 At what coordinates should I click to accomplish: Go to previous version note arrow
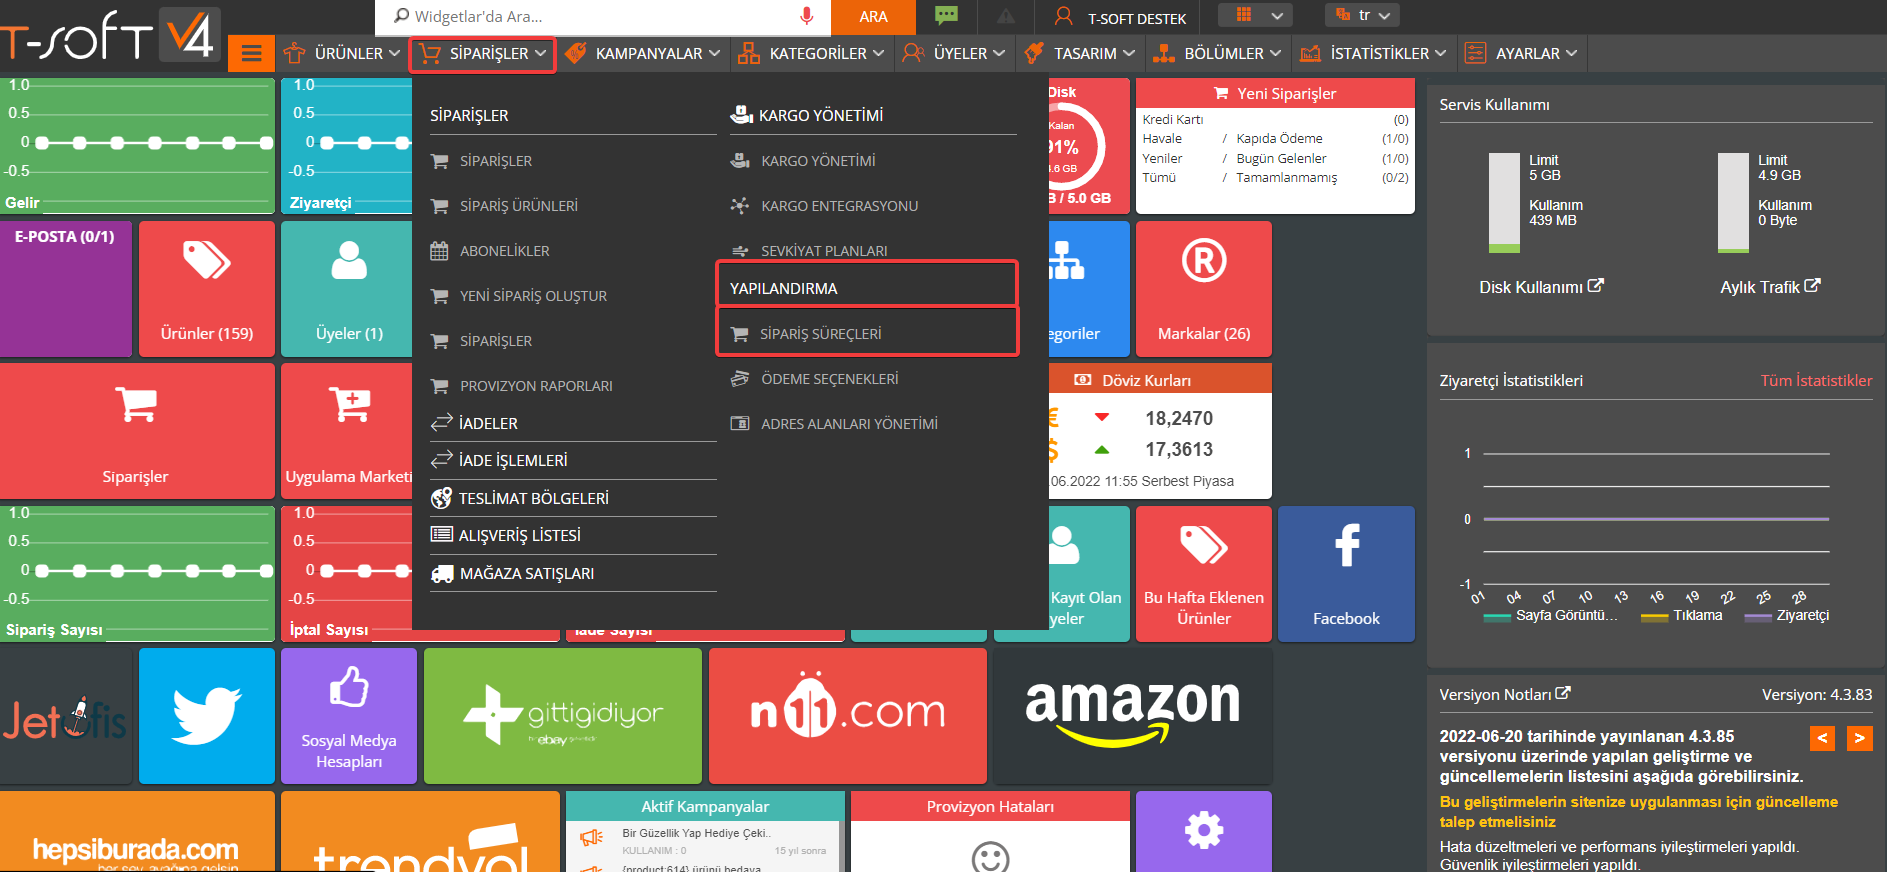1822,738
